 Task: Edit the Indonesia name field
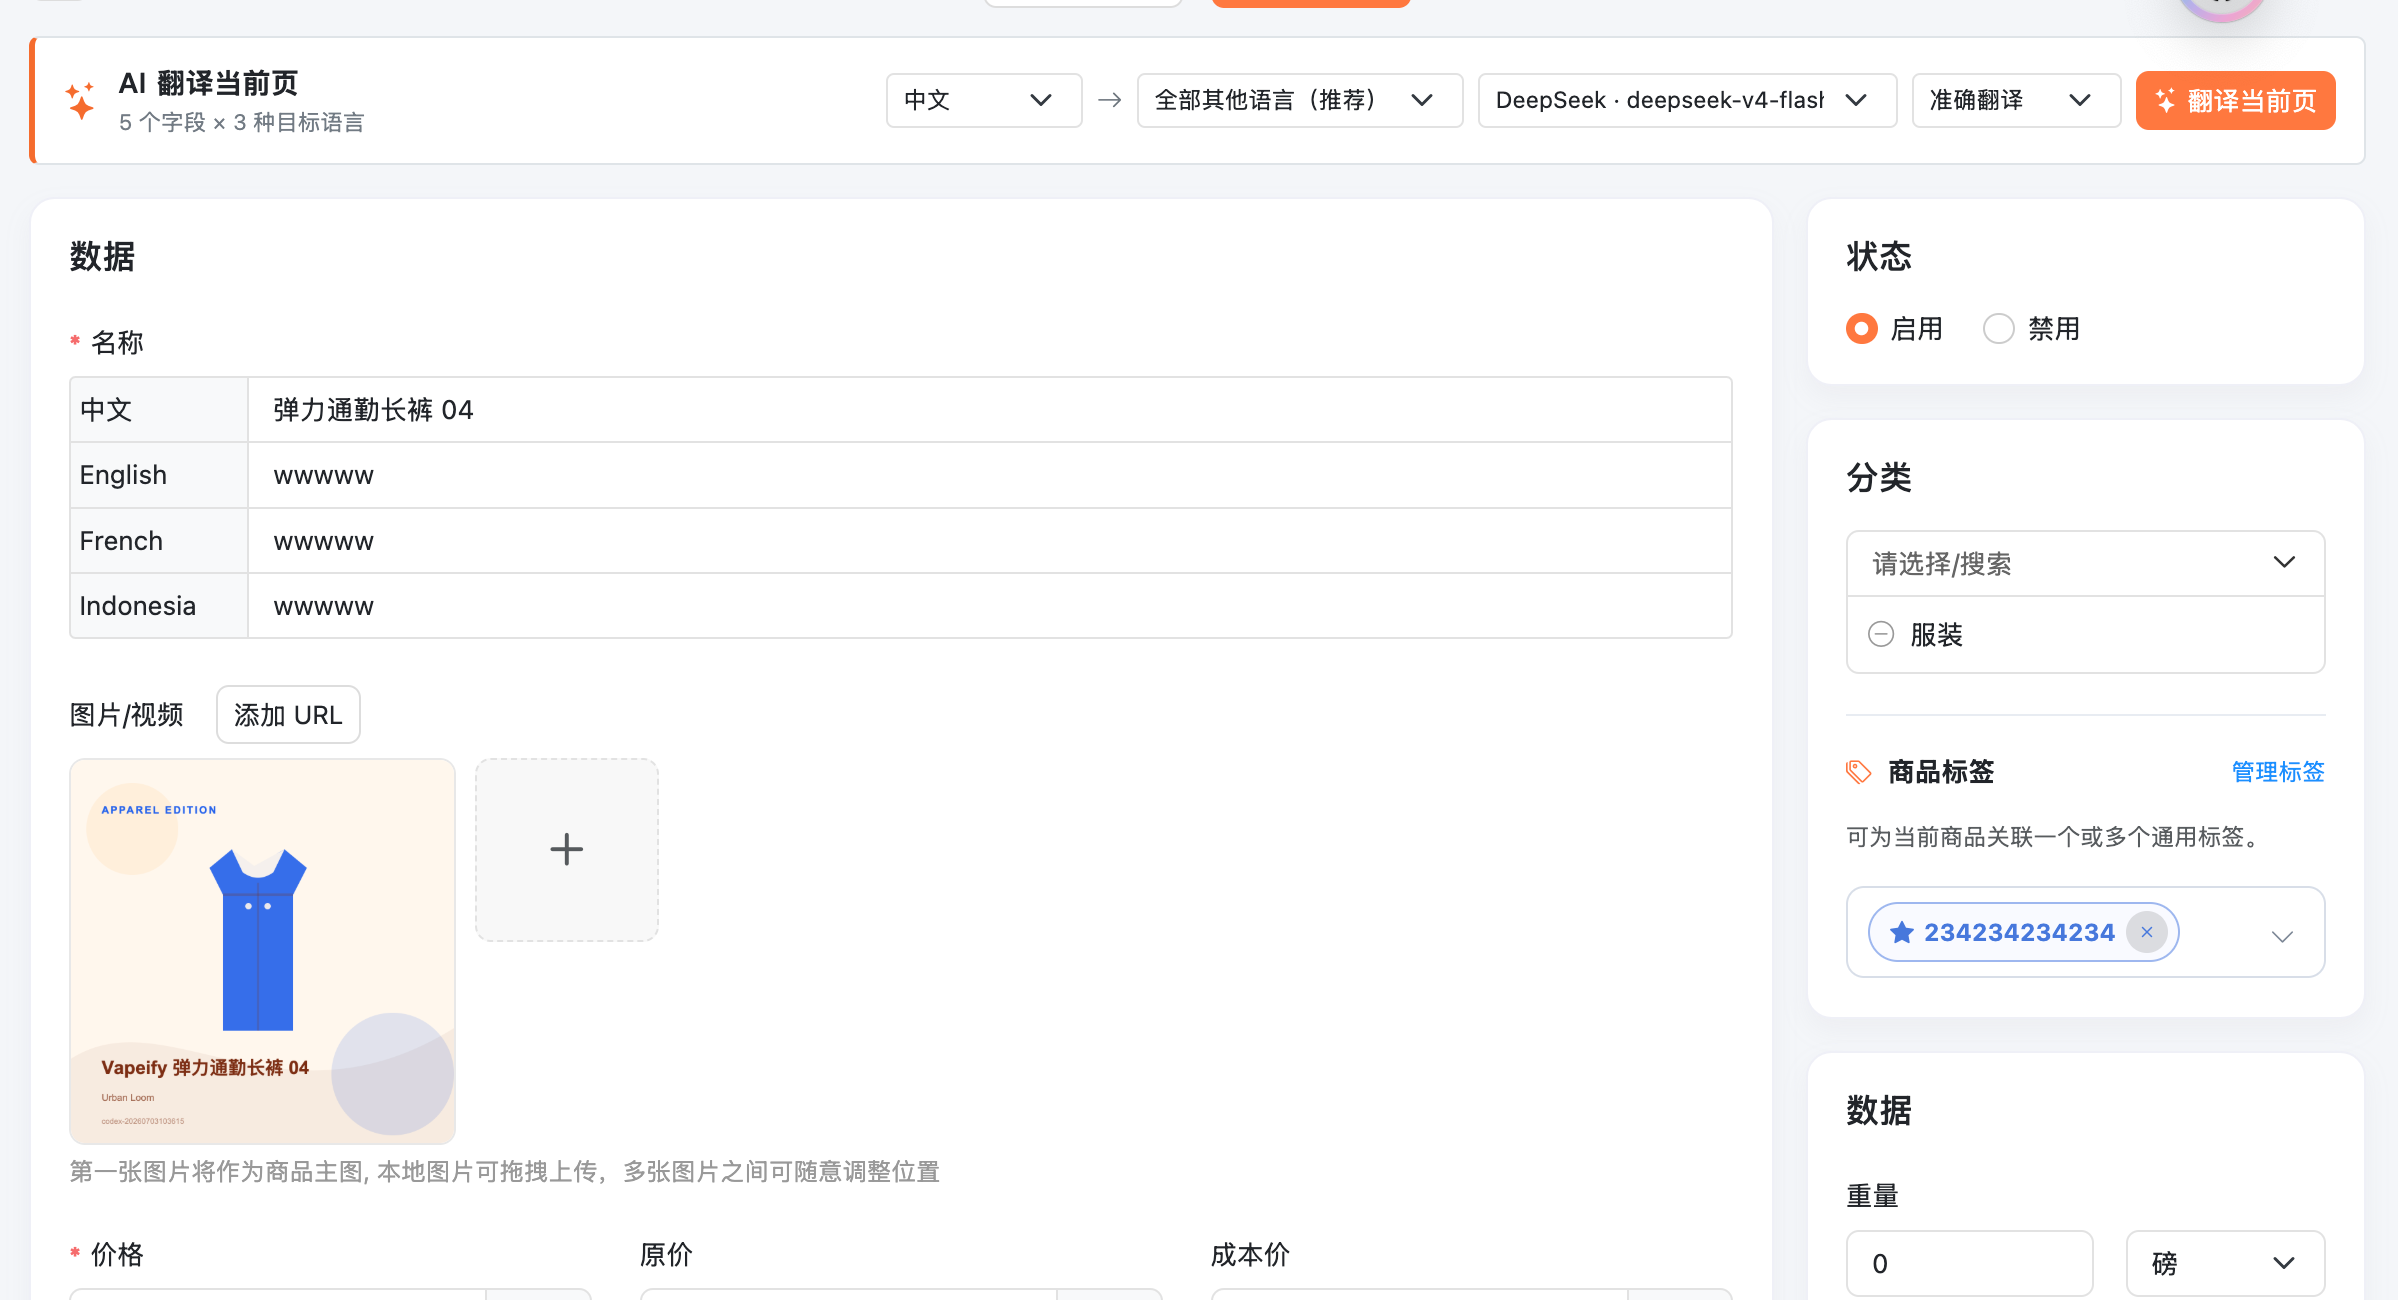coord(990,606)
